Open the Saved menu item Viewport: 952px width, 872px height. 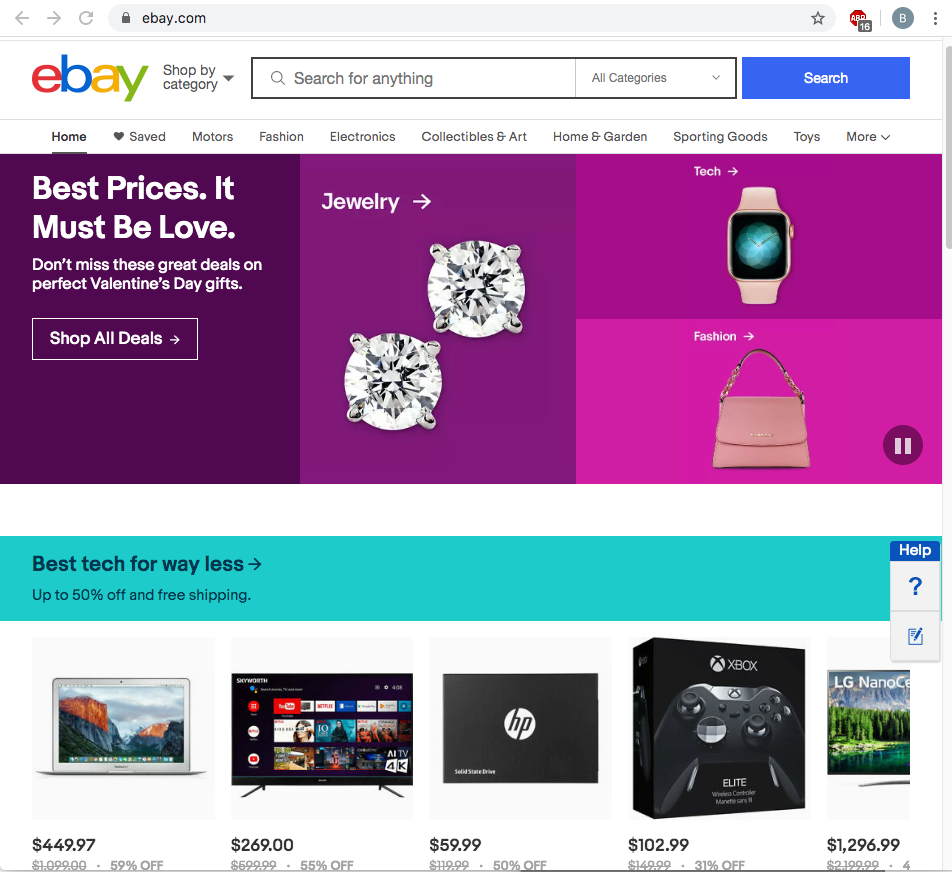139,137
